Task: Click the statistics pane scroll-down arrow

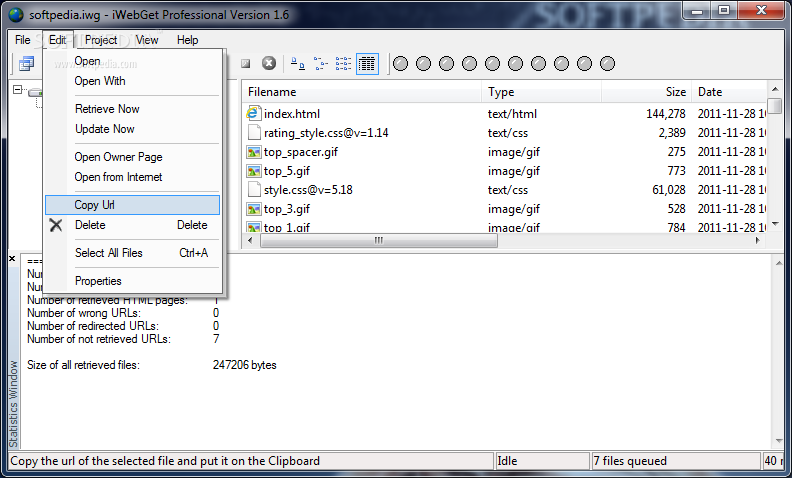Action: (x=778, y=441)
